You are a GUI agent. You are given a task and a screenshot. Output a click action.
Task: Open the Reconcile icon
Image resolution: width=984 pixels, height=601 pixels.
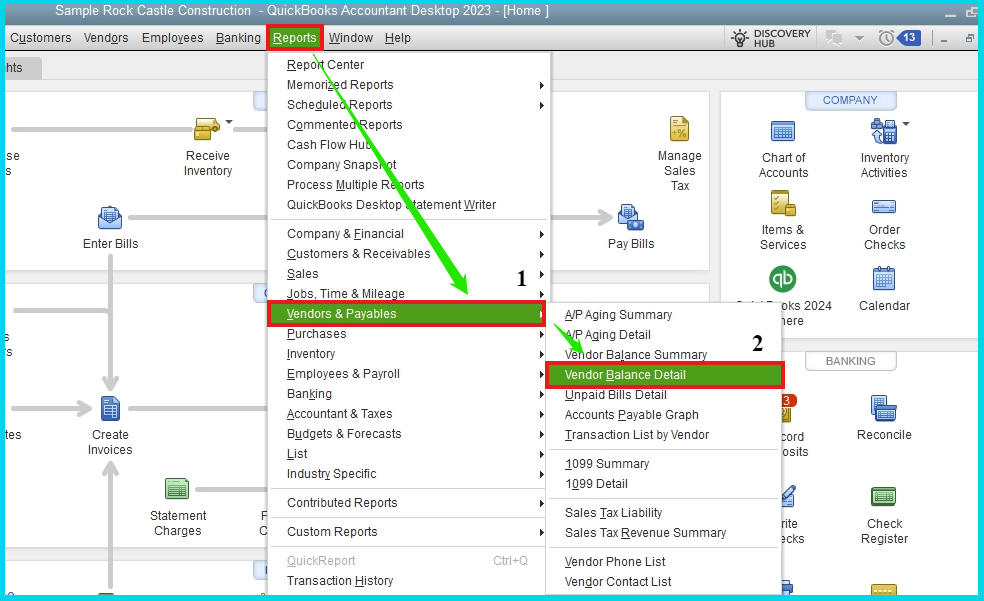click(x=884, y=408)
